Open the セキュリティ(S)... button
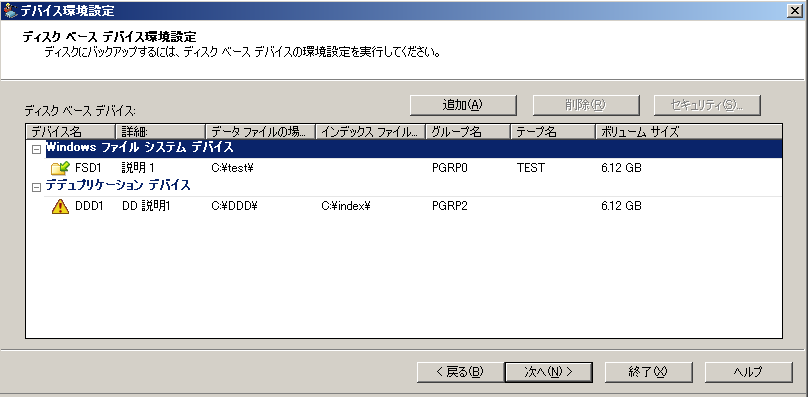This screenshot has height=397, width=808. [707, 105]
